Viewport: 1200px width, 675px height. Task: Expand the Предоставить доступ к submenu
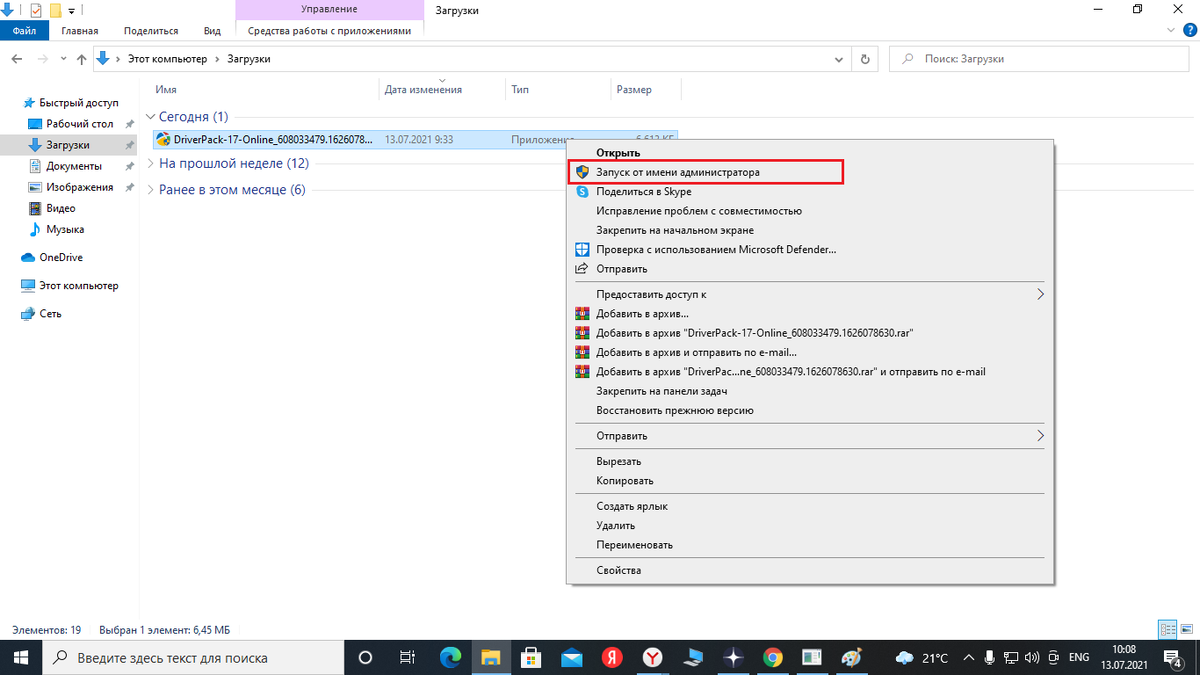[811, 294]
